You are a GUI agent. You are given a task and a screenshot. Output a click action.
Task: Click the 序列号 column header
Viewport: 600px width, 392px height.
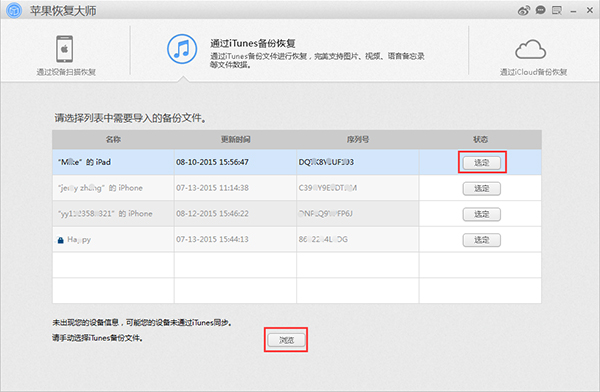358,139
